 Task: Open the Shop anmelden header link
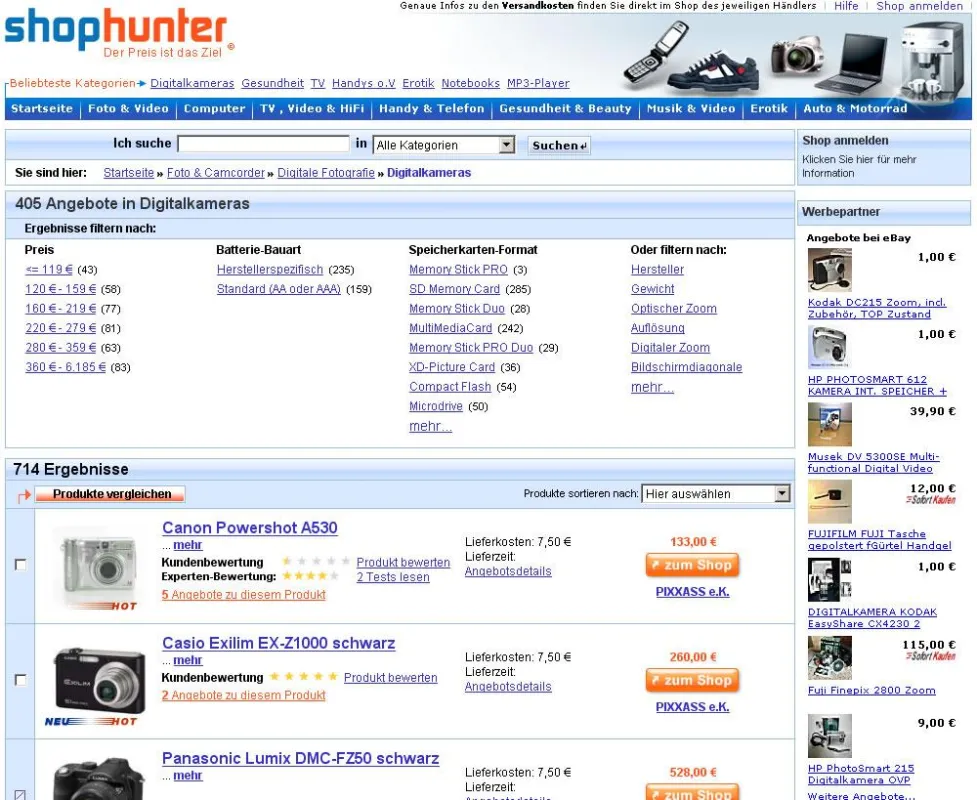[919, 6]
